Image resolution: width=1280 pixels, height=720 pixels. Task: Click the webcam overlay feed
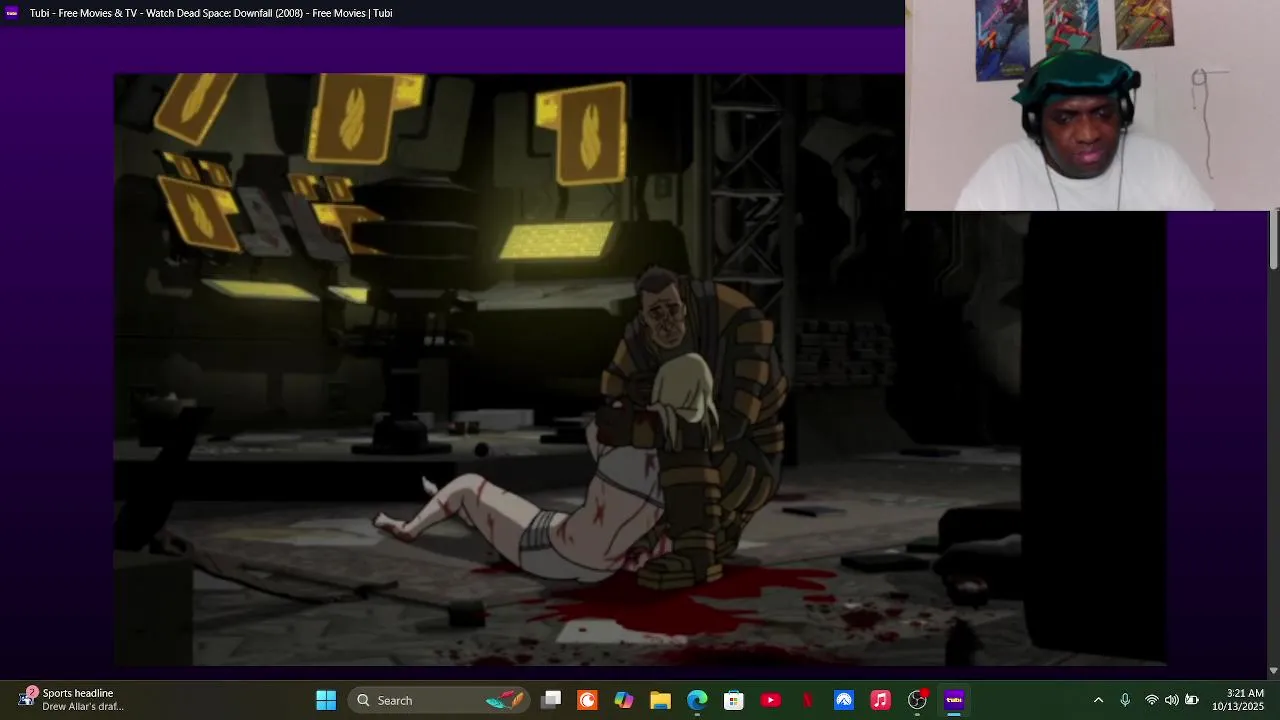click(1092, 105)
